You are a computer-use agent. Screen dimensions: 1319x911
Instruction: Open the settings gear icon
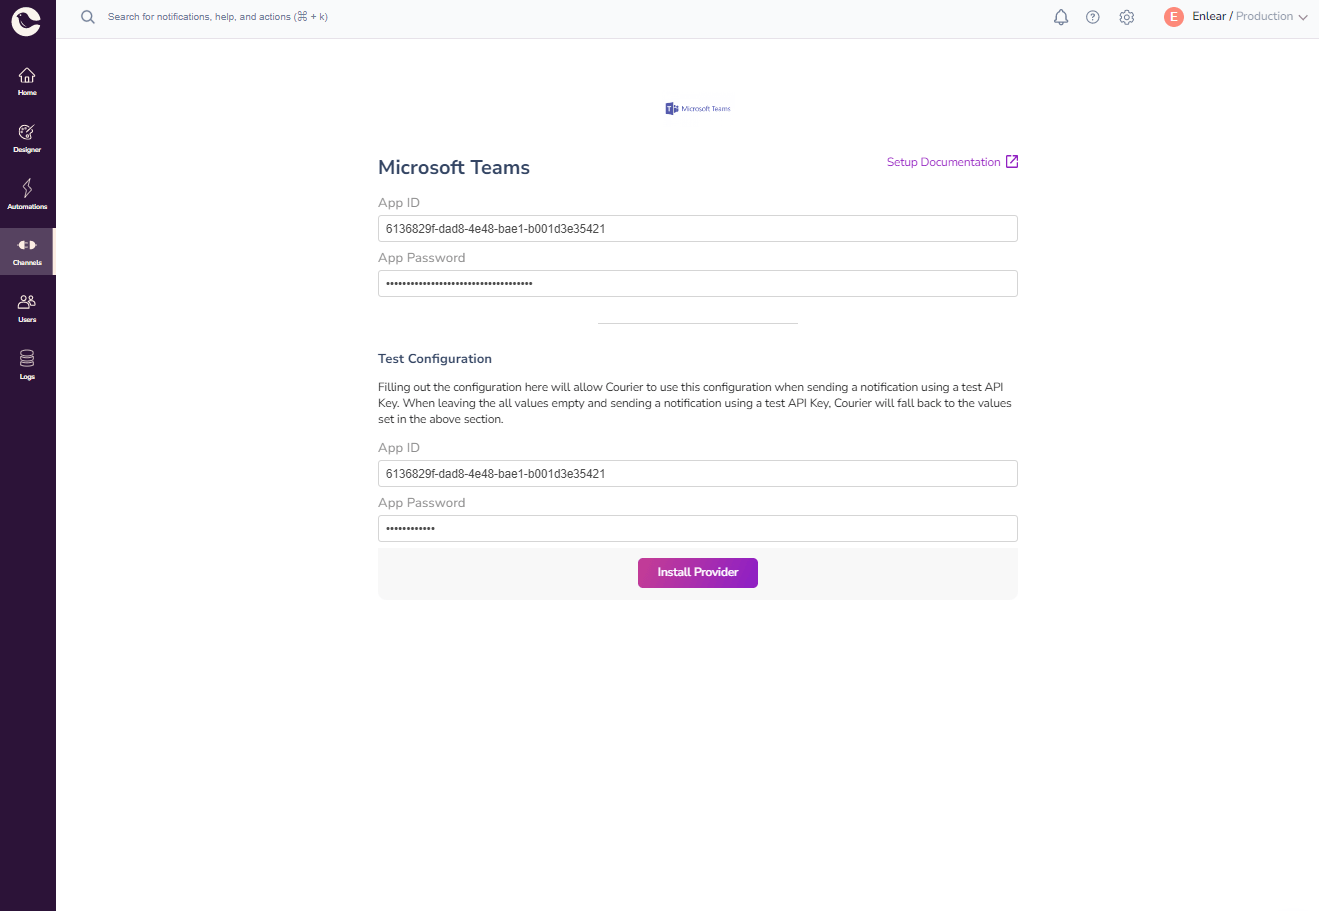click(x=1127, y=17)
